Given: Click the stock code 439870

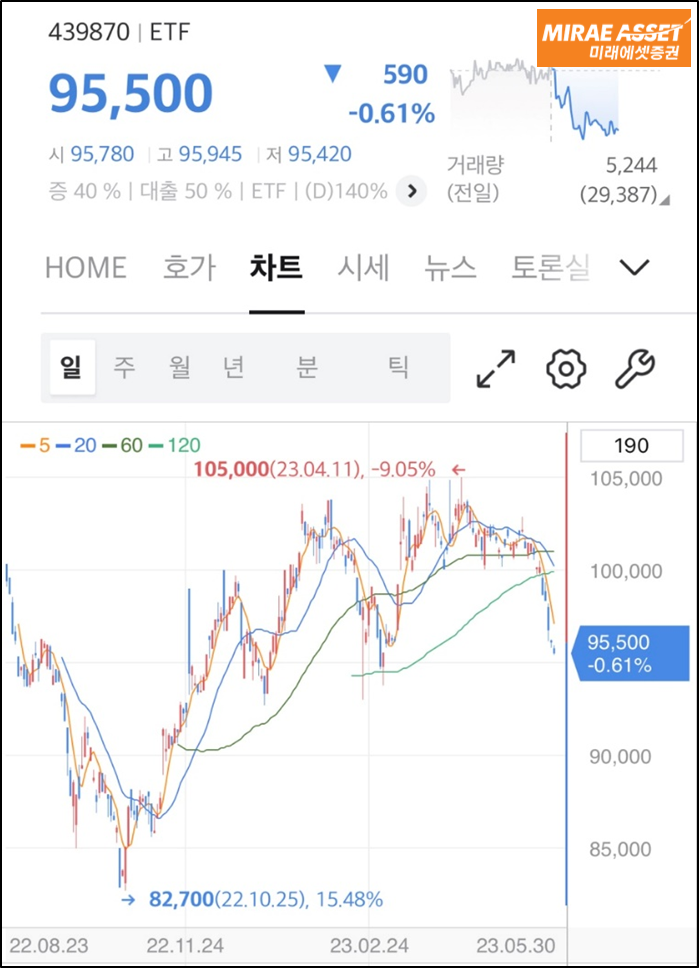Looking at the screenshot, I should tap(90, 31).
